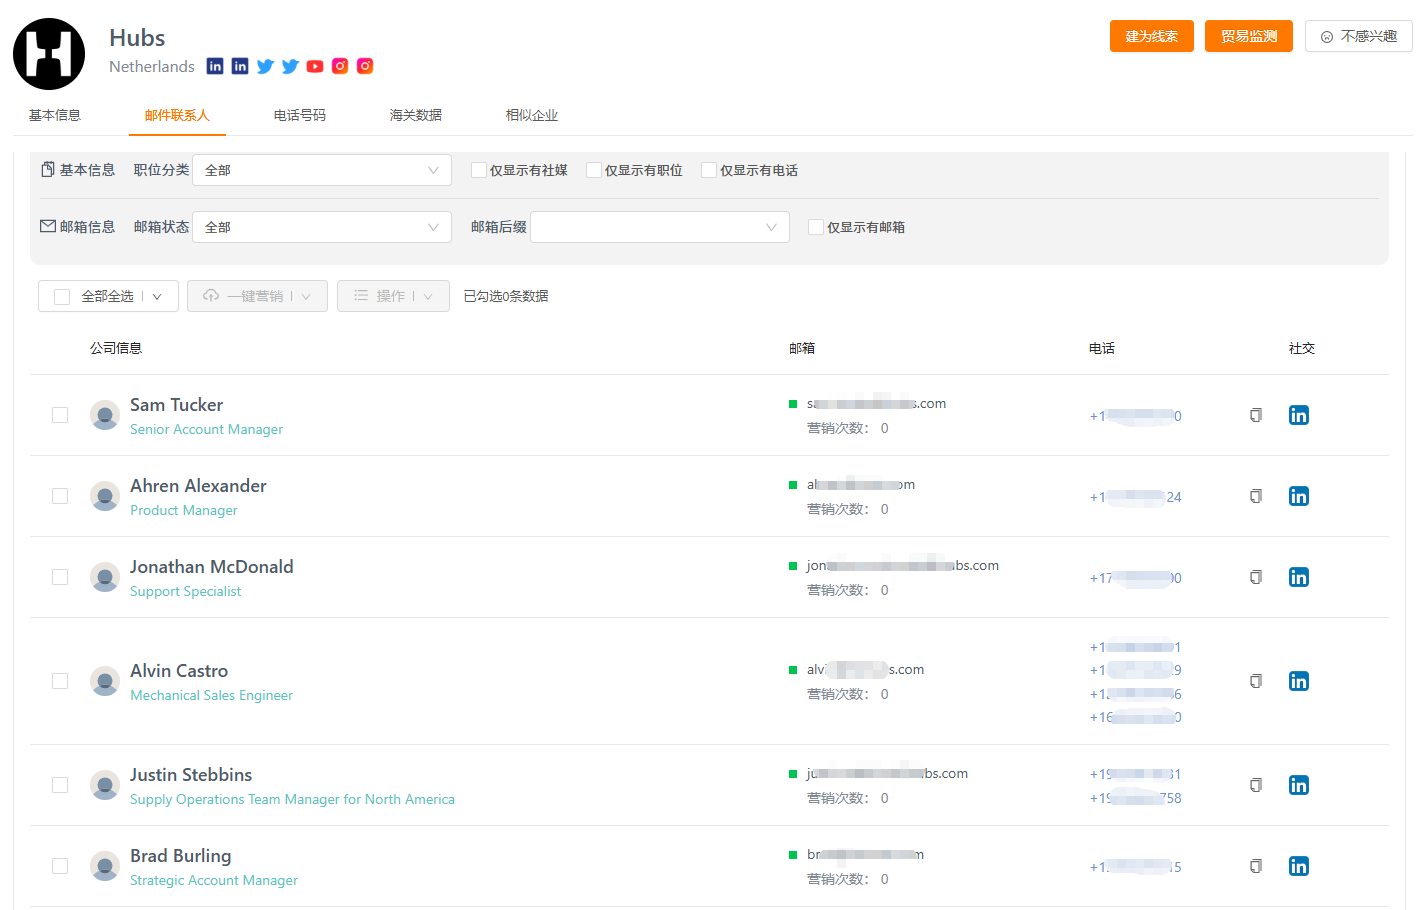Open the 邮箱状态 dropdown
This screenshot has height=910, width=1419.
(322, 227)
